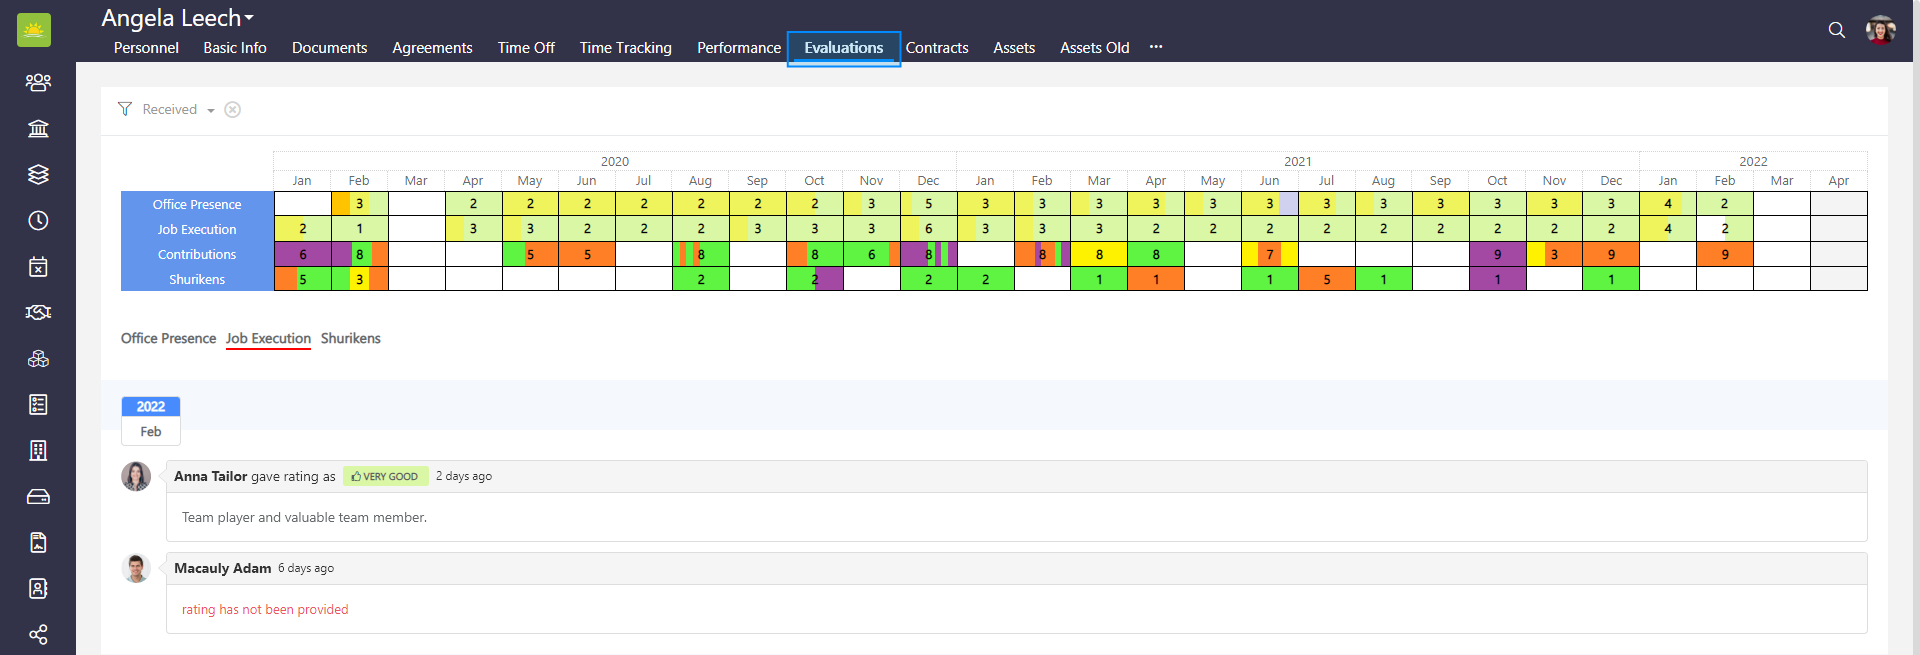Click the Anna Tailor name link
Screen dimensions: 1920x655
coord(210,476)
